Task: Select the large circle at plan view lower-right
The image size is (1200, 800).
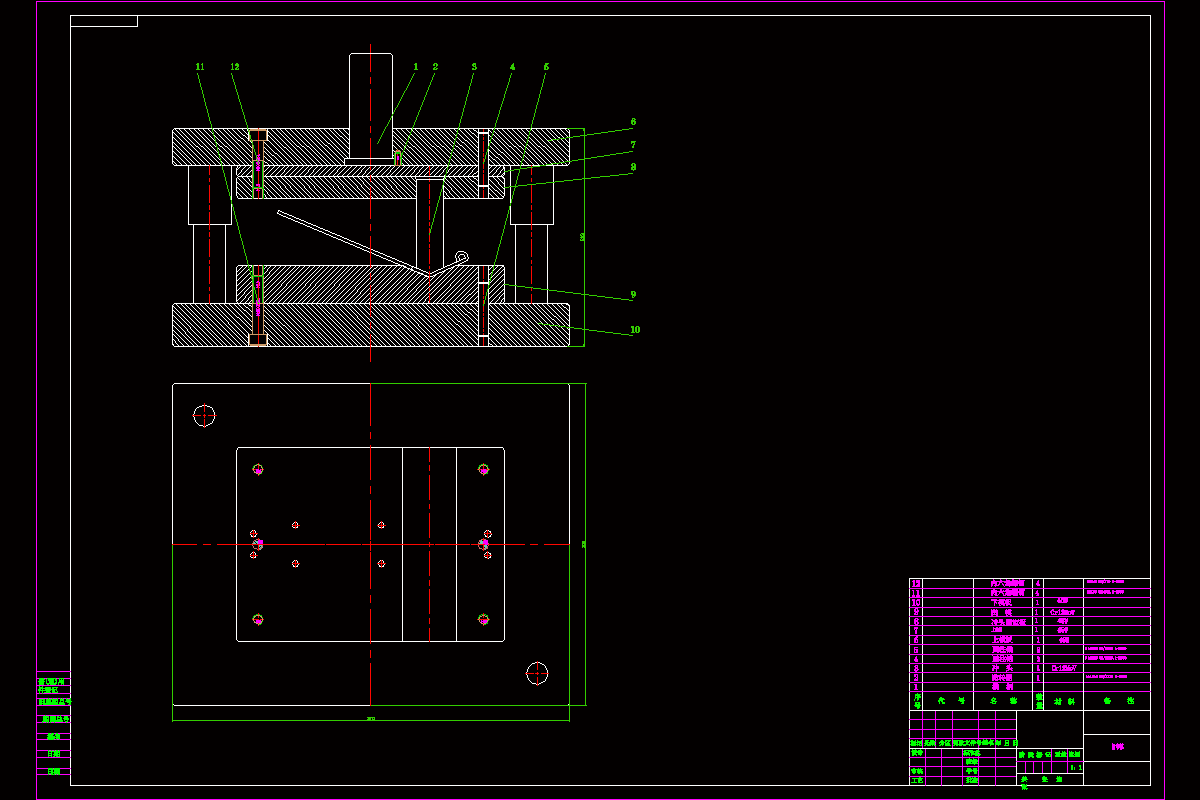Action: 537,673
